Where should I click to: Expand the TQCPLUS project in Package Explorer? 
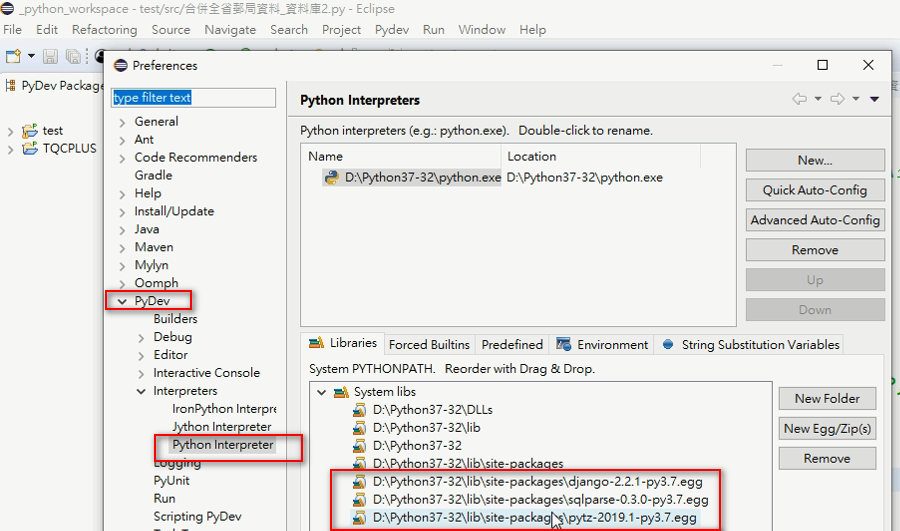click(x=10, y=149)
